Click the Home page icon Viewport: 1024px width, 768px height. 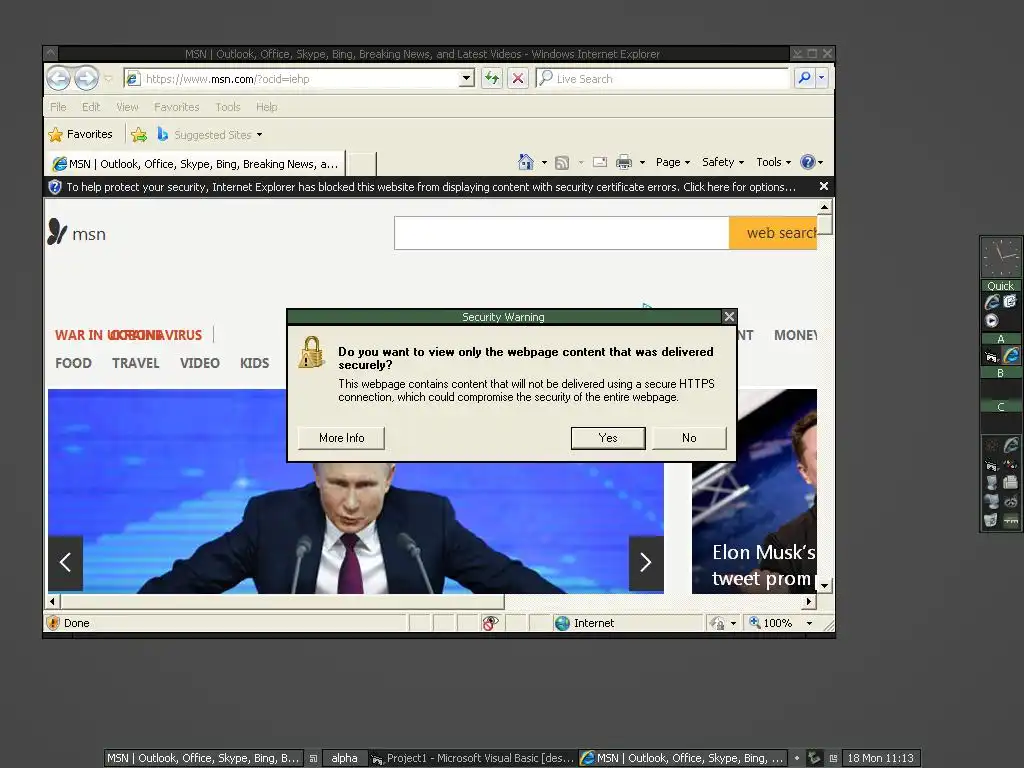click(526, 162)
